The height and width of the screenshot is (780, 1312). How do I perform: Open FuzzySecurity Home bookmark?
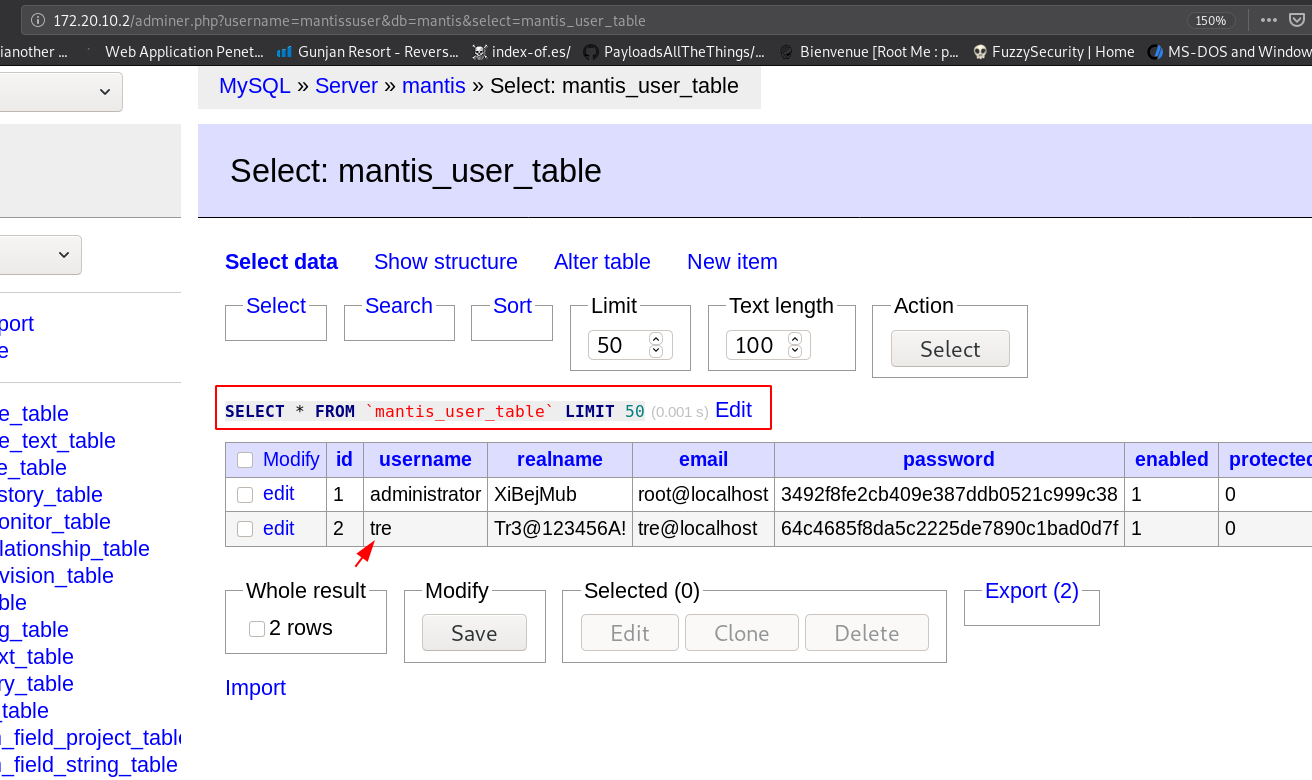click(1053, 52)
